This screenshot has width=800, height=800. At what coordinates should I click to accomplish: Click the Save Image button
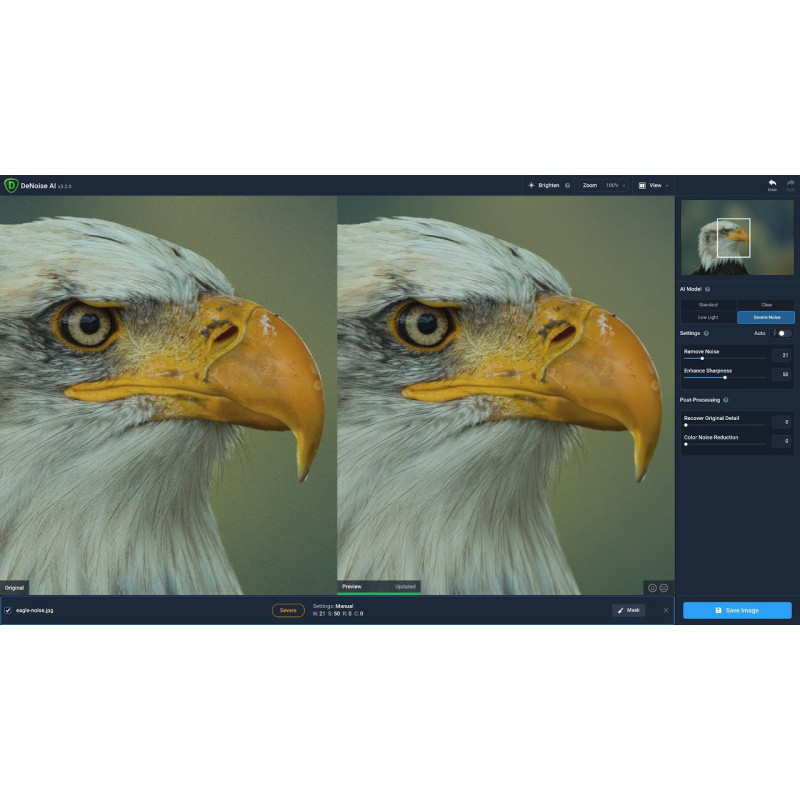pos(737,610)
